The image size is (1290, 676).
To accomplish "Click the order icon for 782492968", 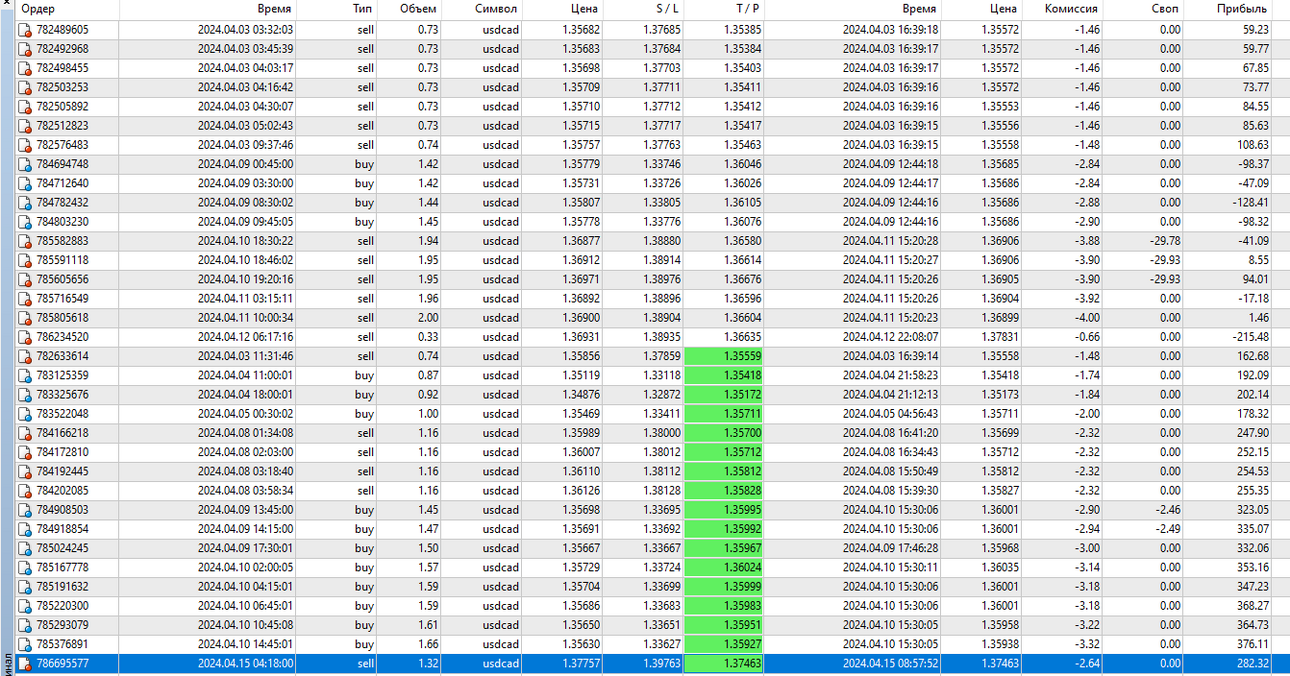I will 25,49.
